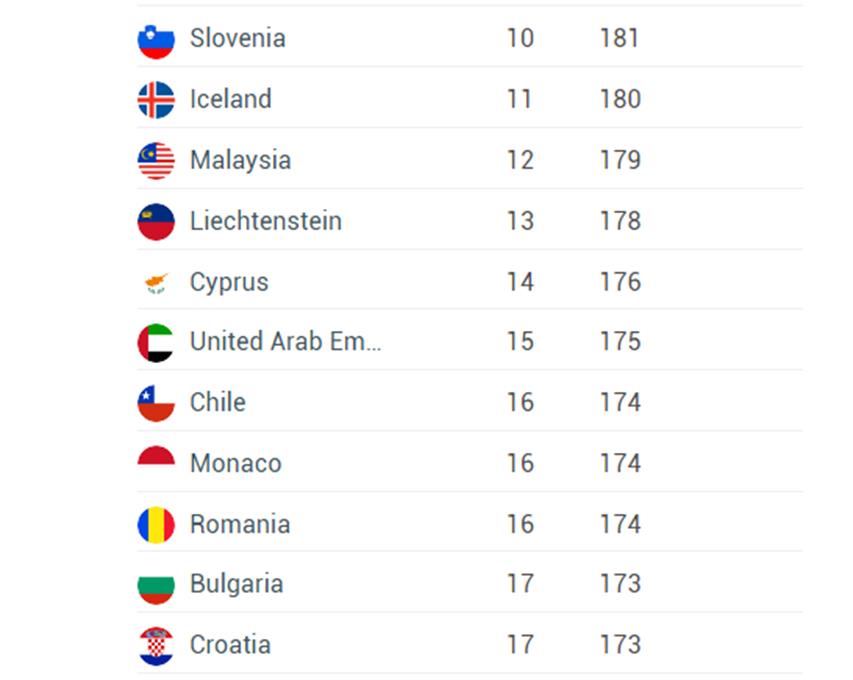Select the Liechtenstein row name
The height and width of the screenshot is (680, 853).
(x=266, y=221)
